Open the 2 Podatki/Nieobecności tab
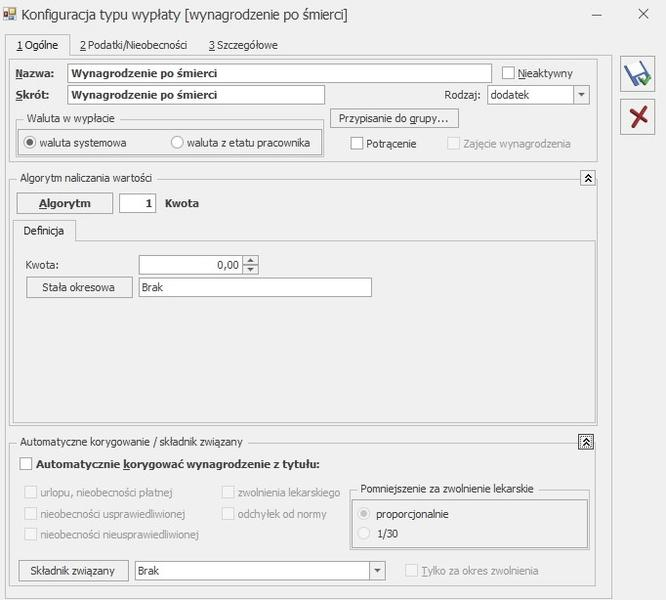Screen dimensions: 666x600 (x=133, y=45)
